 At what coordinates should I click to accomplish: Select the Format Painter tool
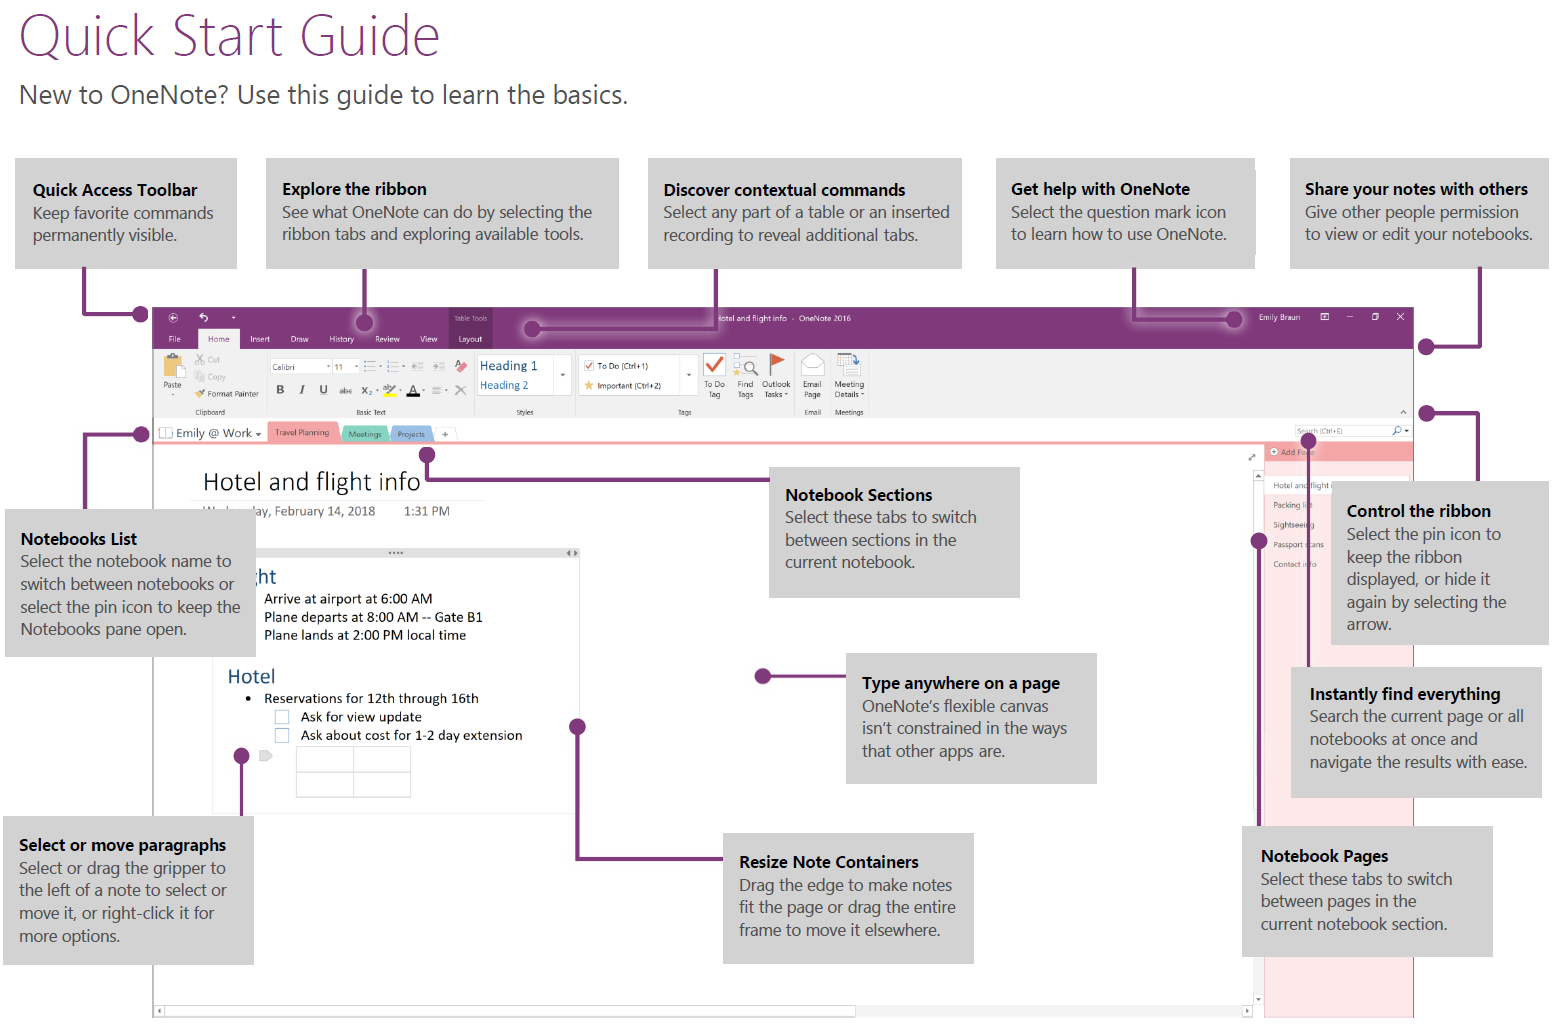(x=227, y=394)
